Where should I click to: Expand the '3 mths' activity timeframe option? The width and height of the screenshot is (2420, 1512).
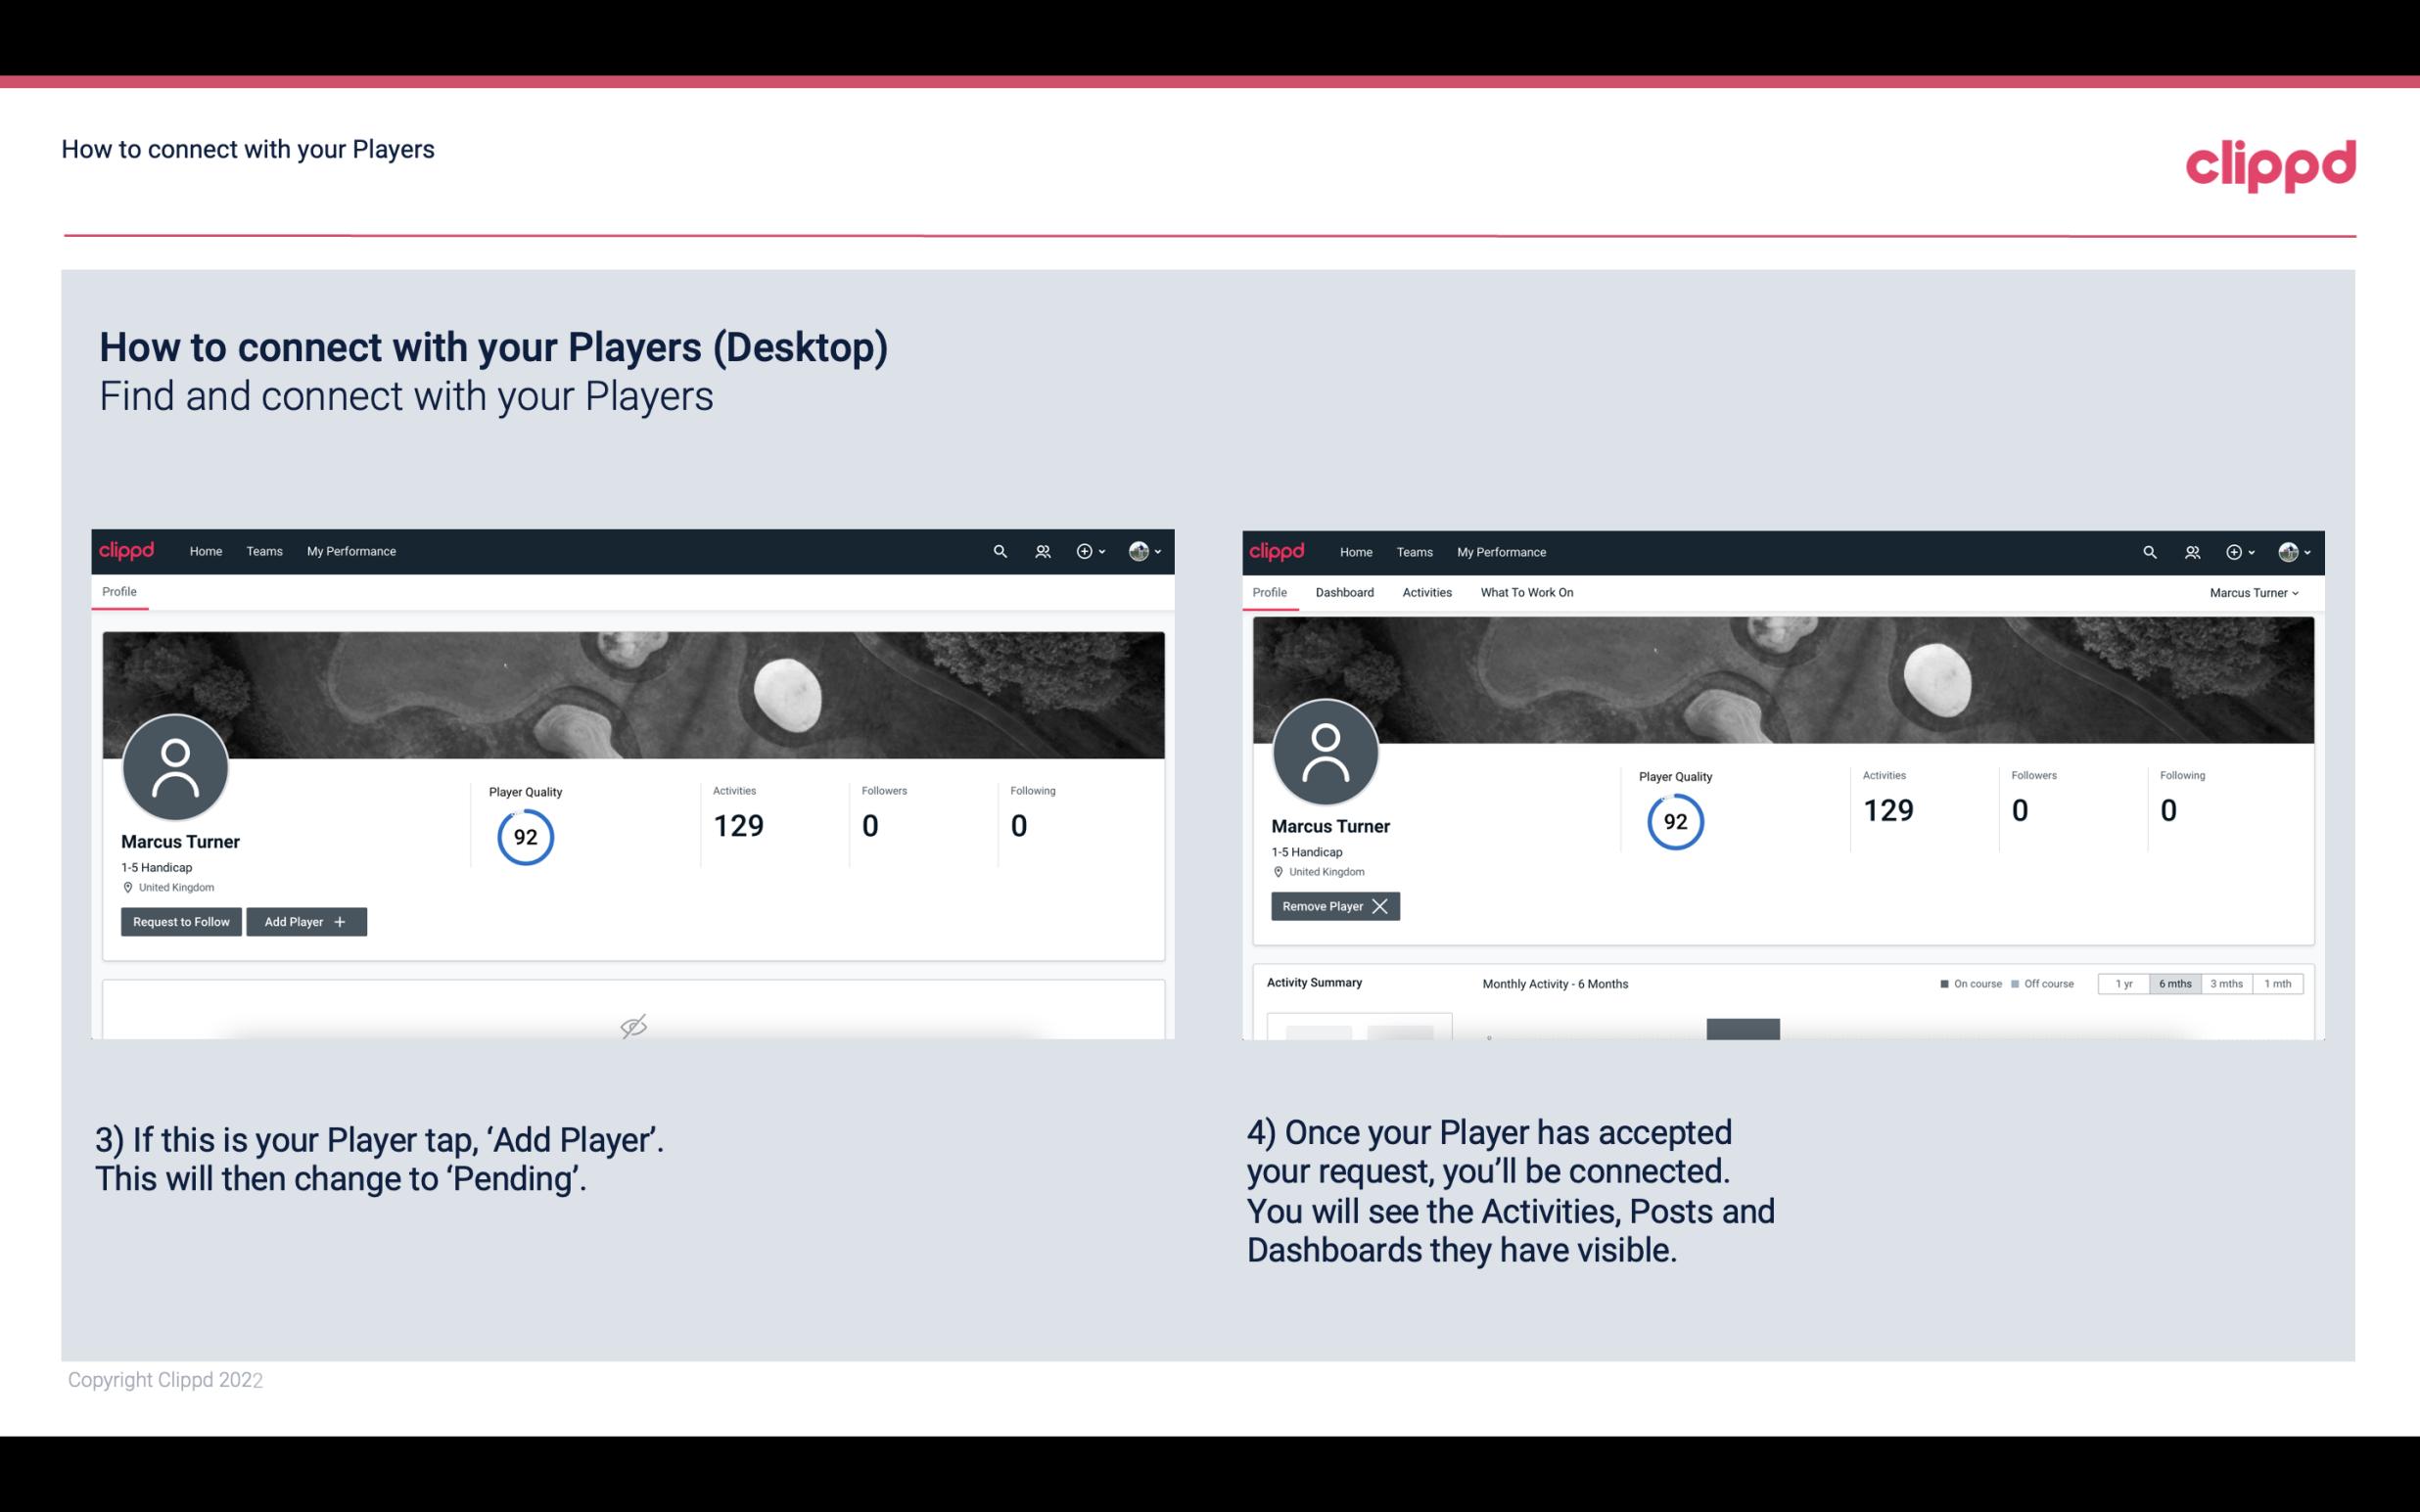pos(2225,983)
